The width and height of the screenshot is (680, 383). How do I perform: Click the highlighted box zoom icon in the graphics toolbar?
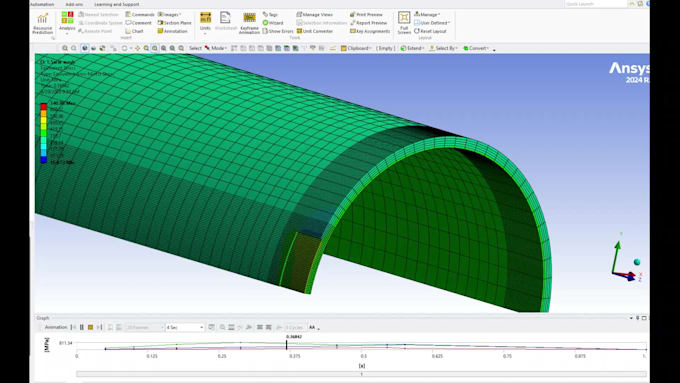[154, 48]
